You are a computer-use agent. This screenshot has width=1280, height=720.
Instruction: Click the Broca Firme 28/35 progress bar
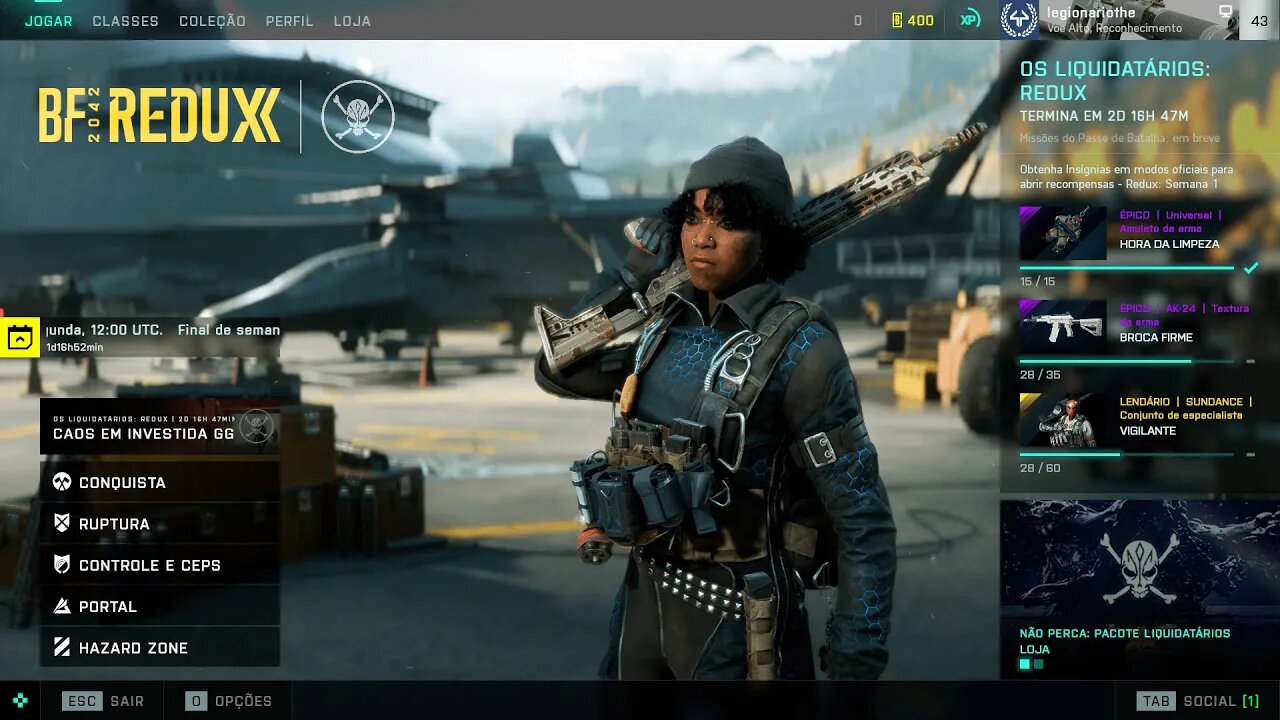pyautogui.click(x=1127, y=361)
